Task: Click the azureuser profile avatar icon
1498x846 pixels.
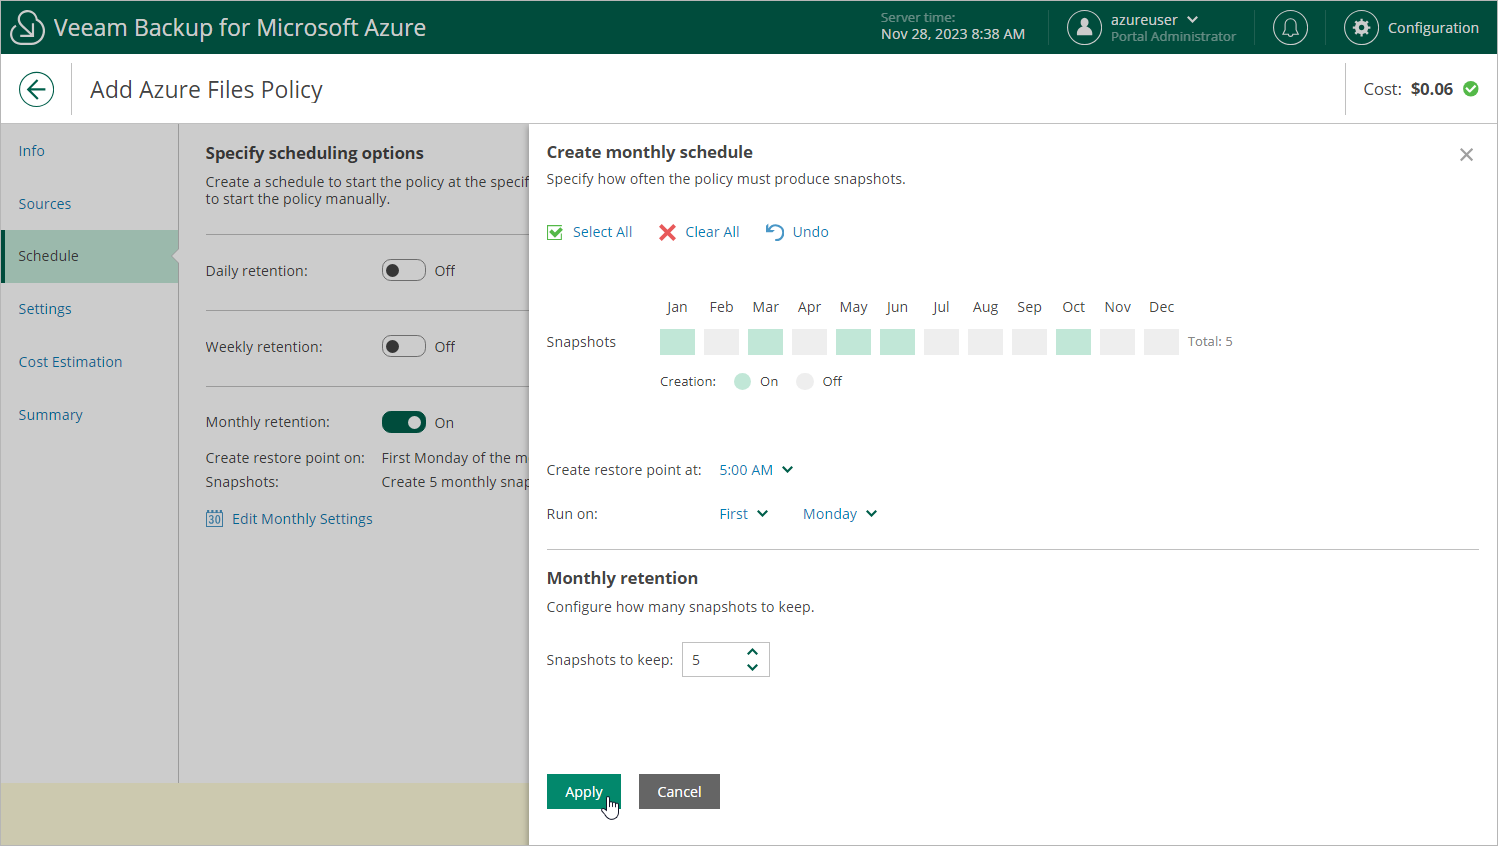Action: point(1084,28)
